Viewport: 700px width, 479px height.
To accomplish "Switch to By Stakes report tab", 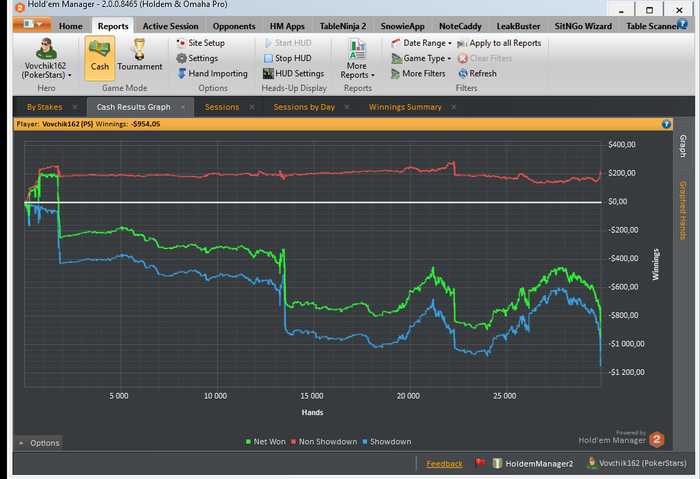I will pyautogui.click(x=44, y=107).
